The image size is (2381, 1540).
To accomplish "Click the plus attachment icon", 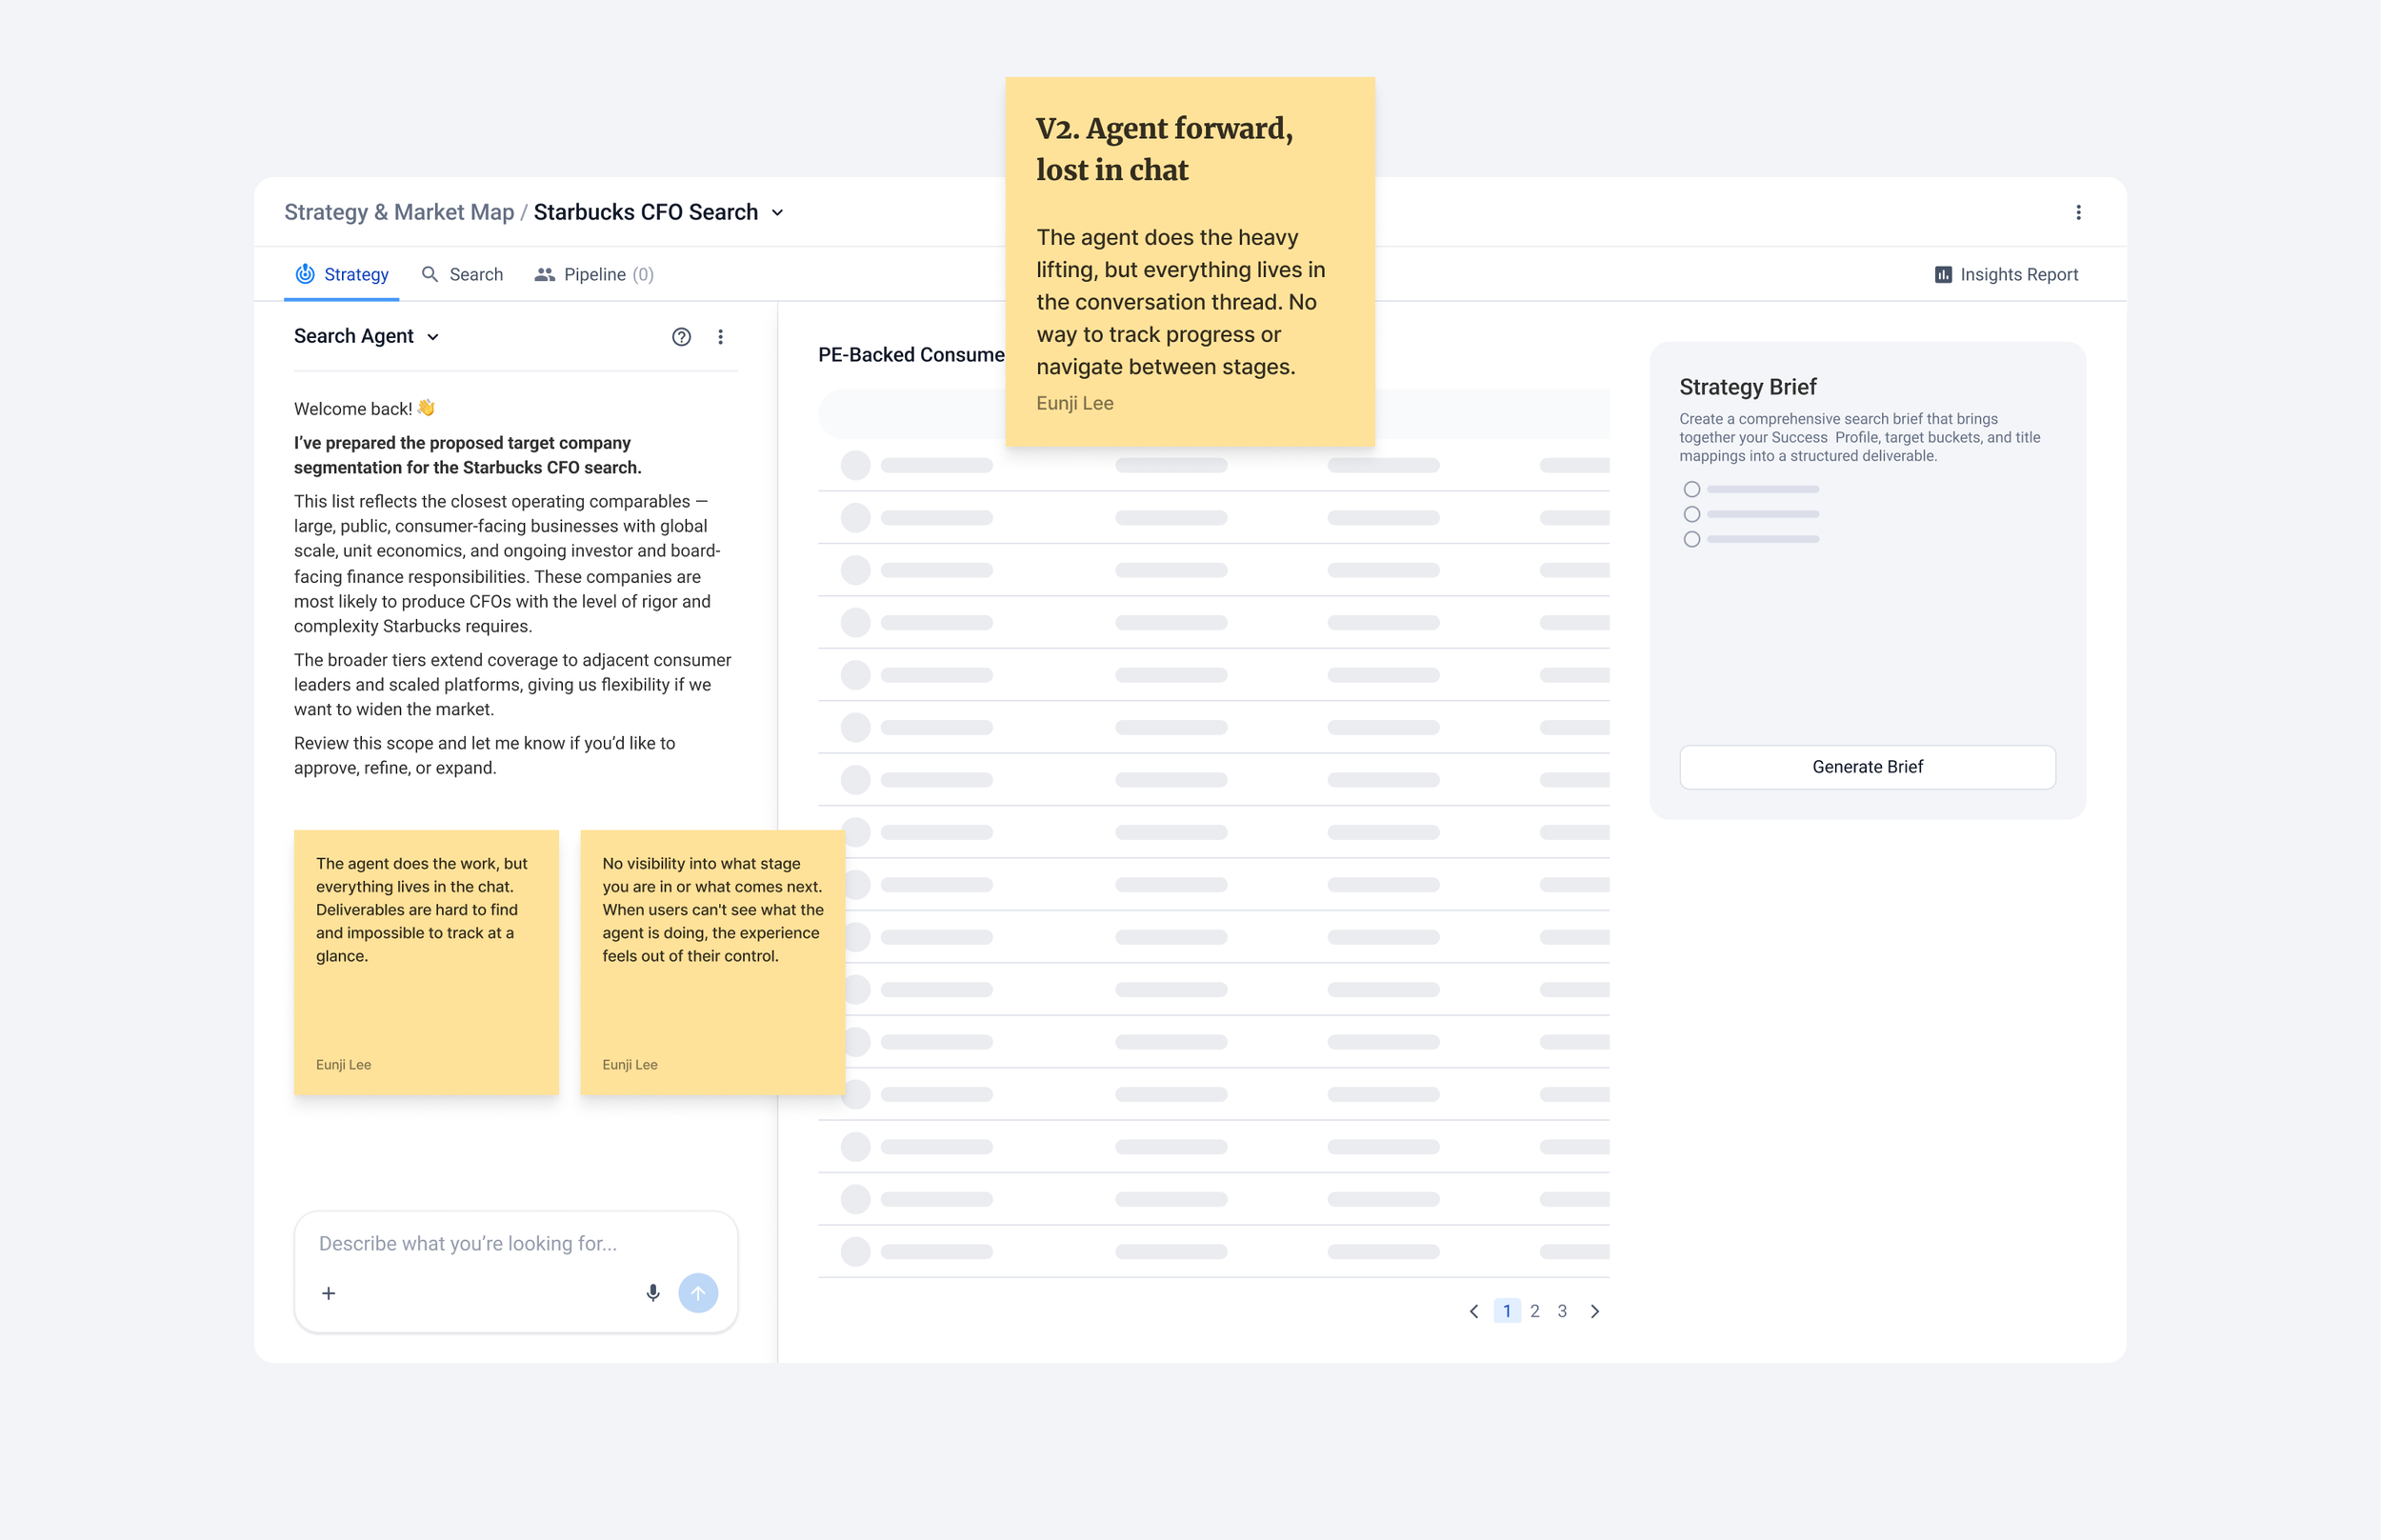I will (328, 1293).
